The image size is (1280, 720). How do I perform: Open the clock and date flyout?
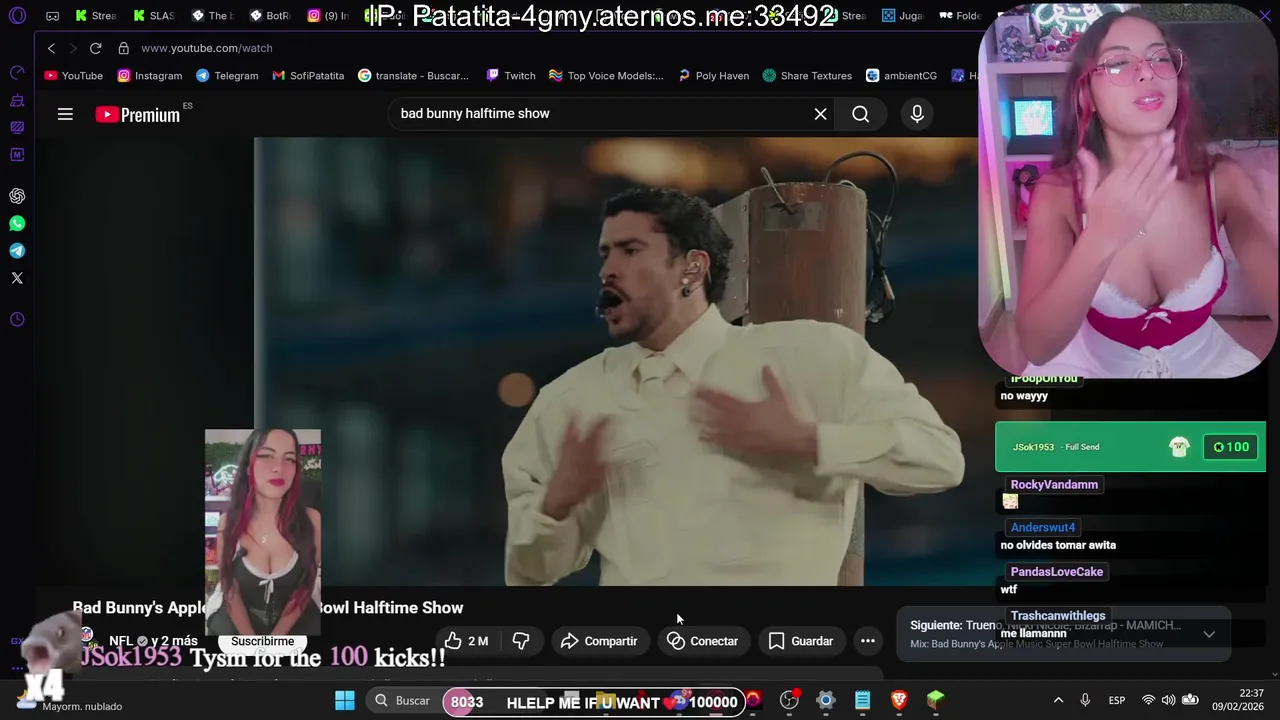(x=1236, y=700)
